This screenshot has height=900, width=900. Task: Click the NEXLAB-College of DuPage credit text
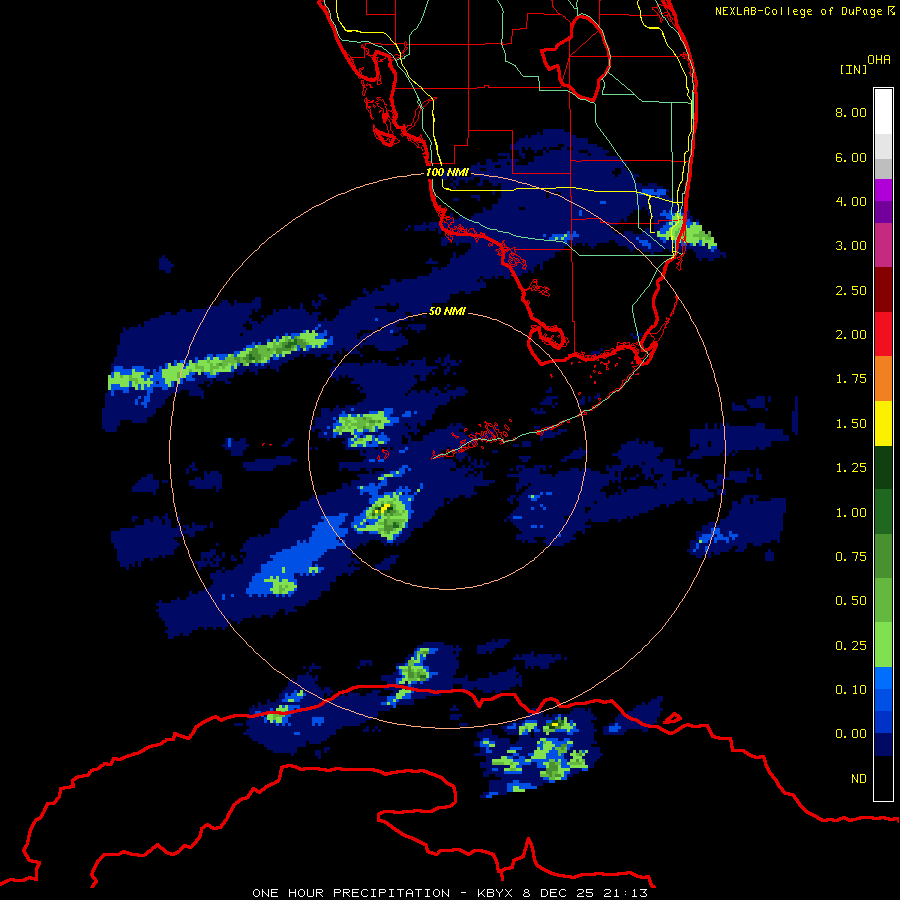point(804,11)
